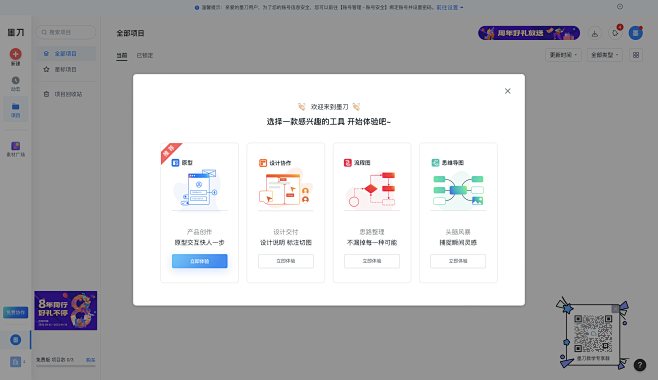Image resolution: width=658 pixels, height=380 pixels.
Task: Click the project quota progress bar
Action: [65, 366]
